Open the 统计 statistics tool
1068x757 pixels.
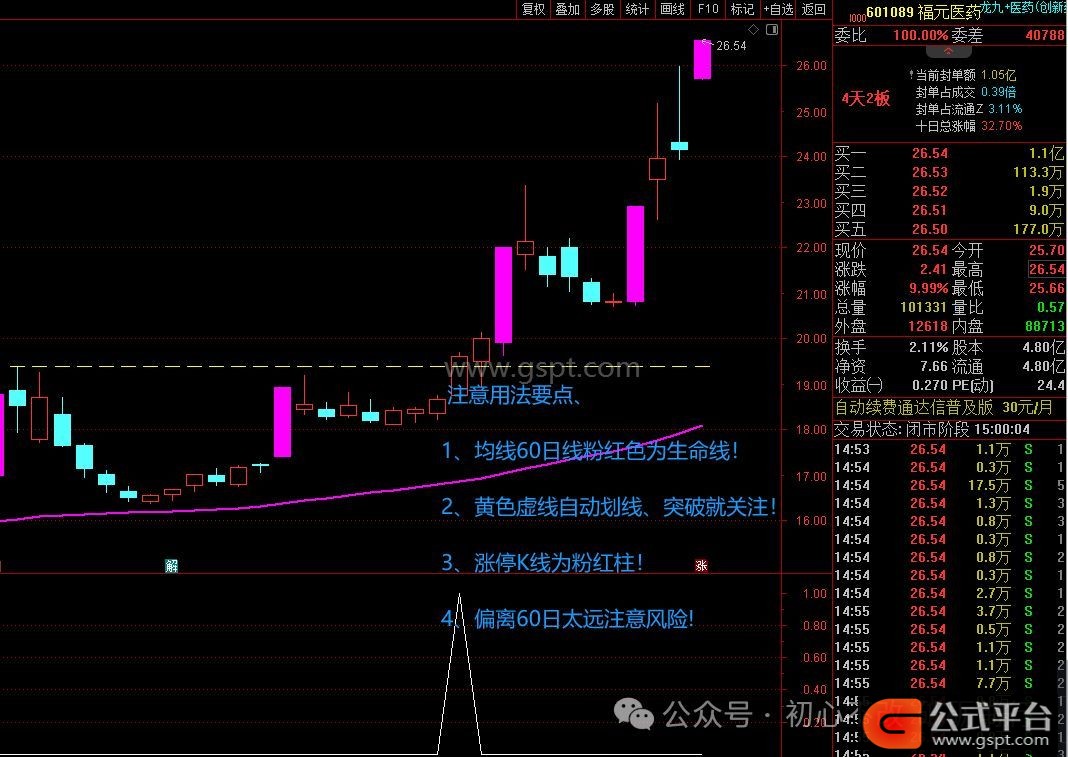pos(637,9)
